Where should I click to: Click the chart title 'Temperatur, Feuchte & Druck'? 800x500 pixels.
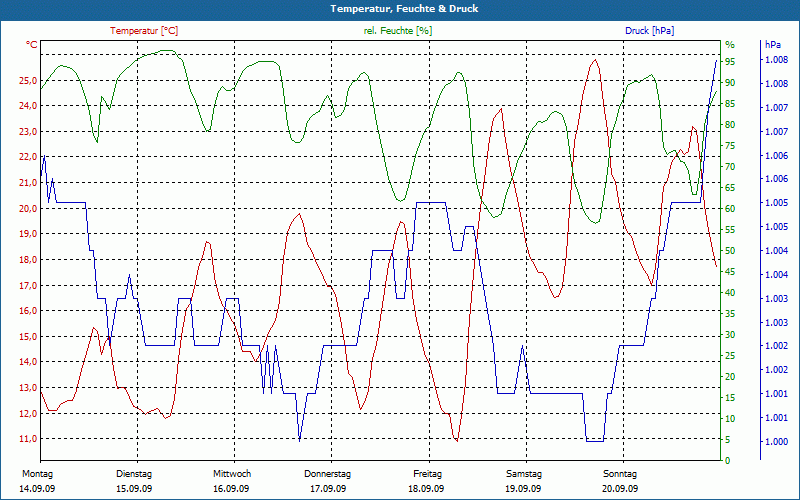tap(404, 9)
